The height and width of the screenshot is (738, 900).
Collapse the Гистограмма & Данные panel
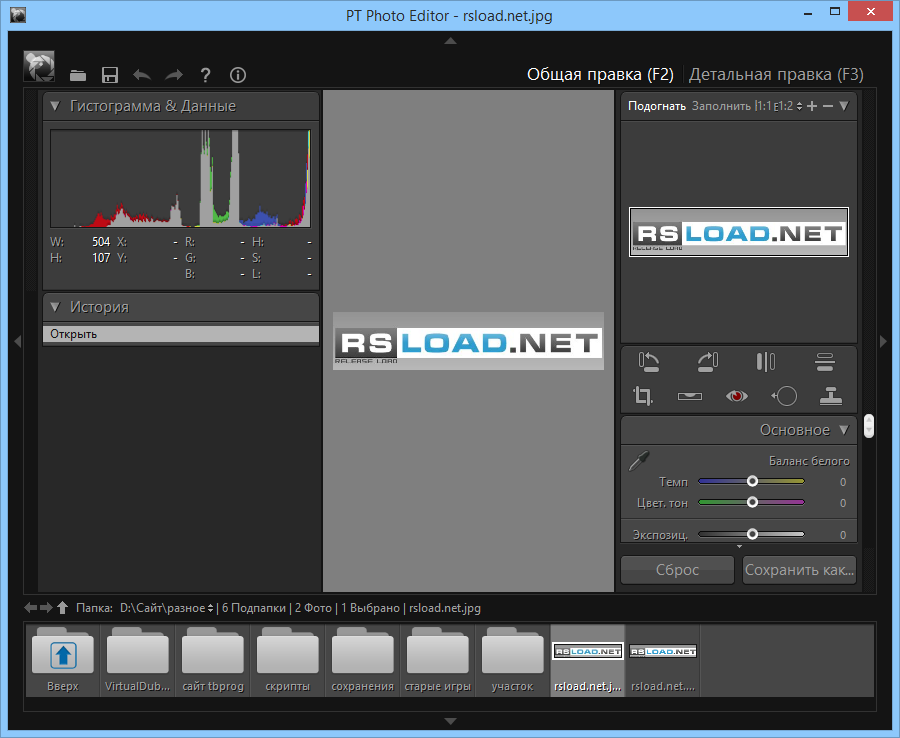pyautogui.click(x=53, y=105)
